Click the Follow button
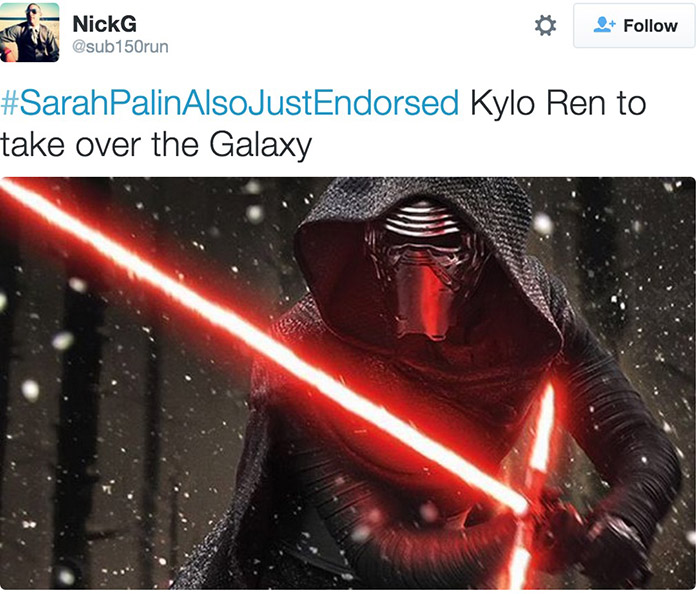The width and height of the screenshot is (700, 594). 634,25
